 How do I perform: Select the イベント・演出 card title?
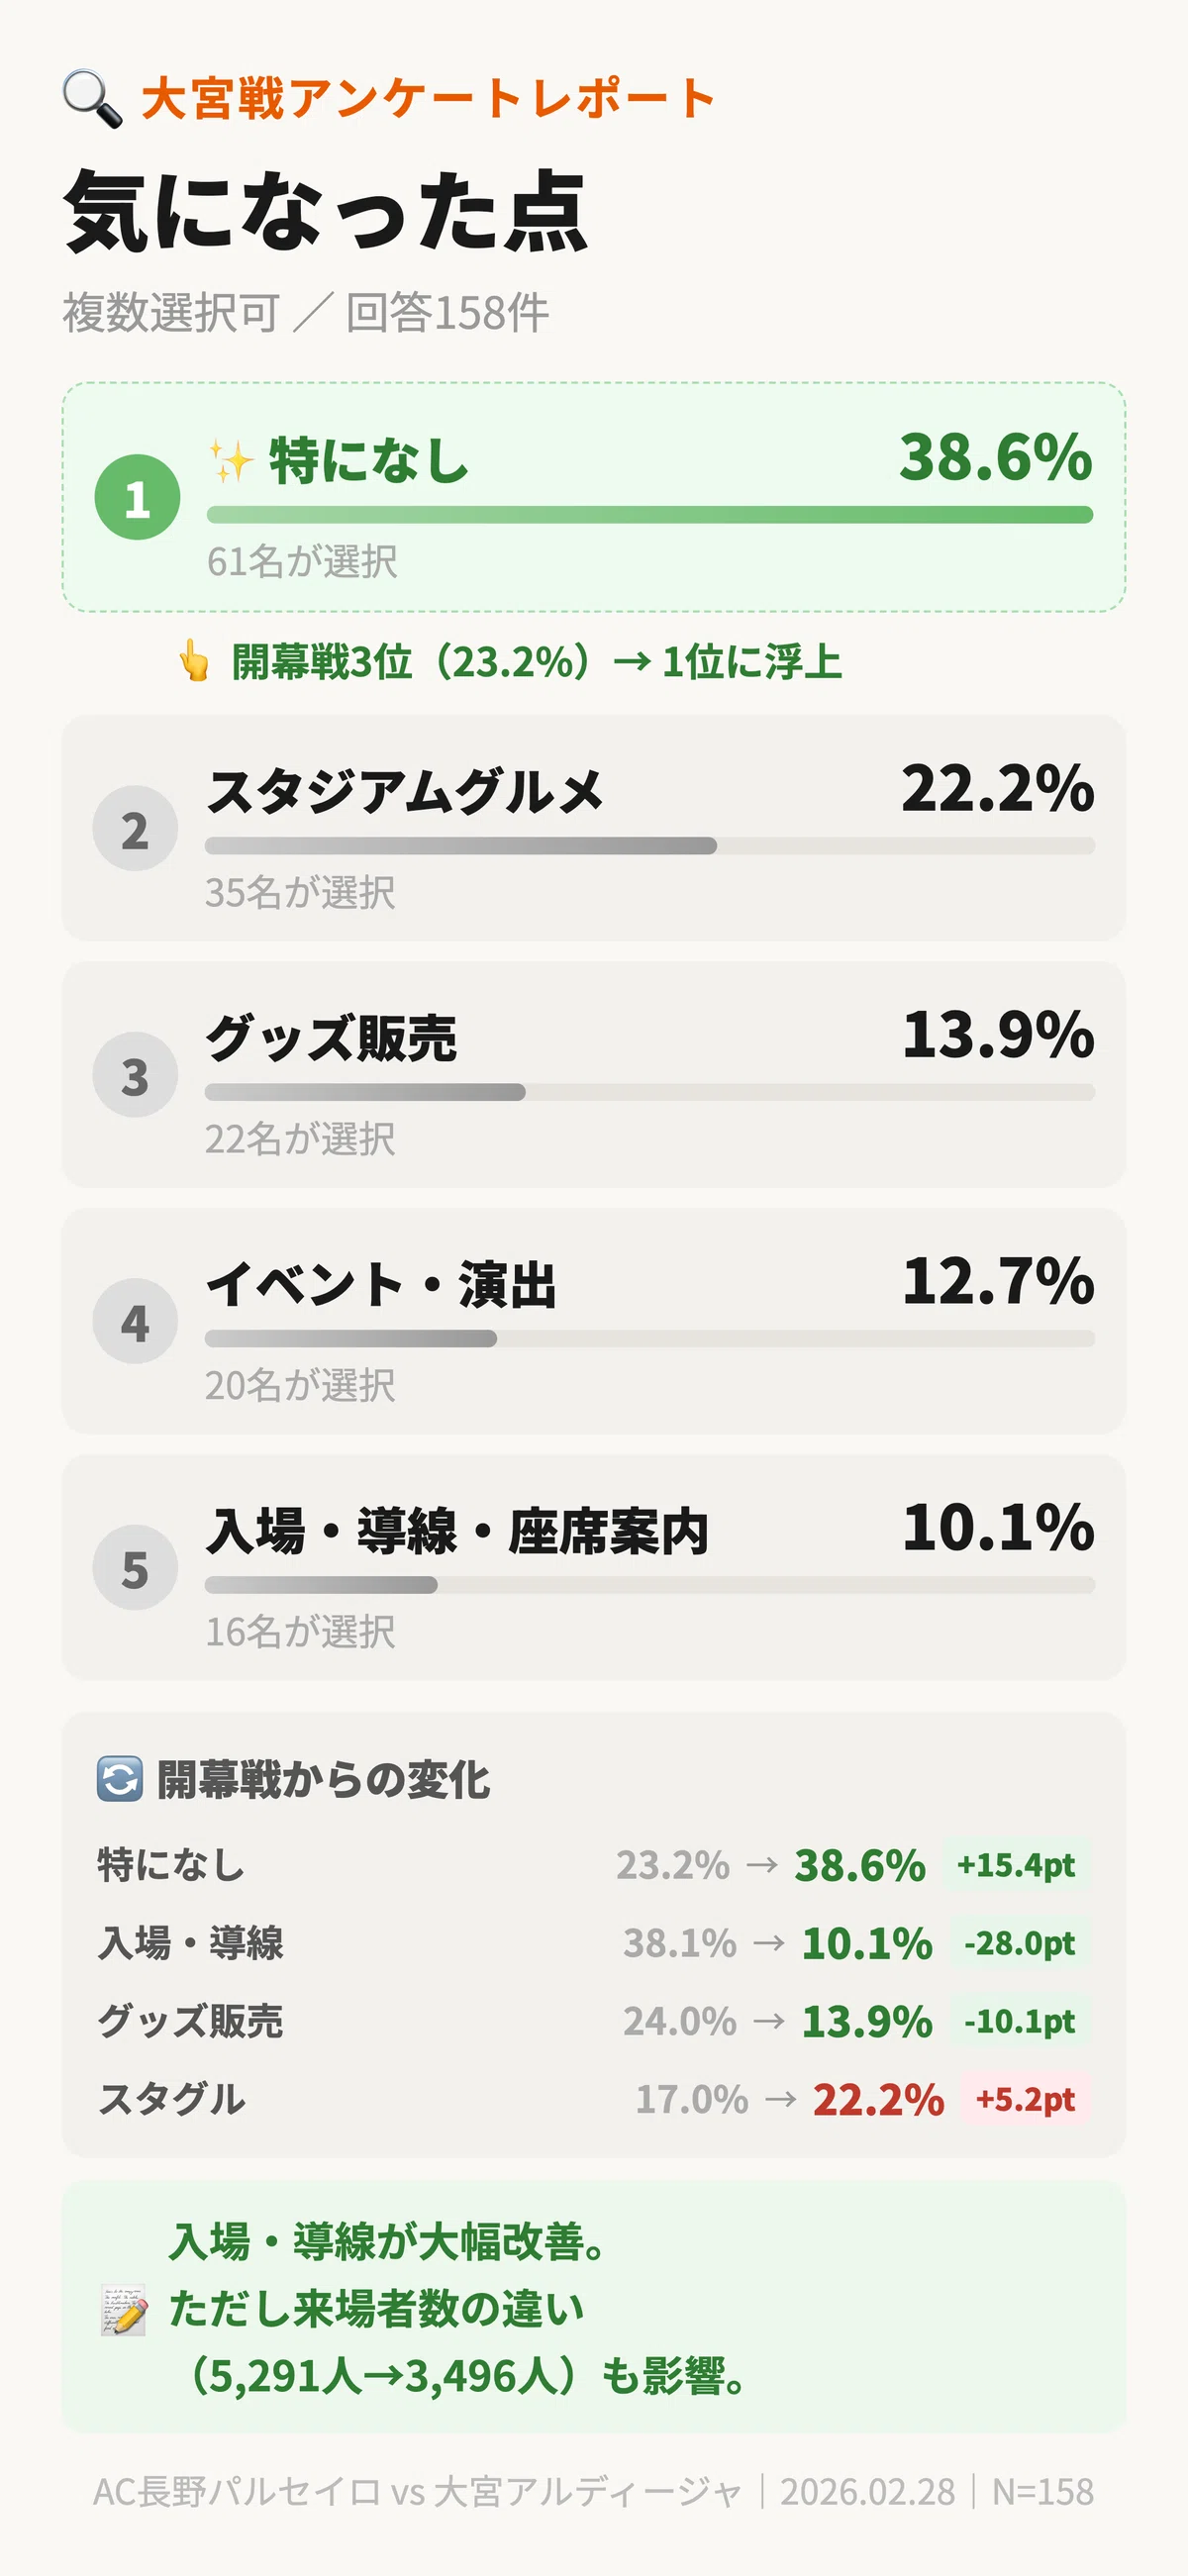381,1284
